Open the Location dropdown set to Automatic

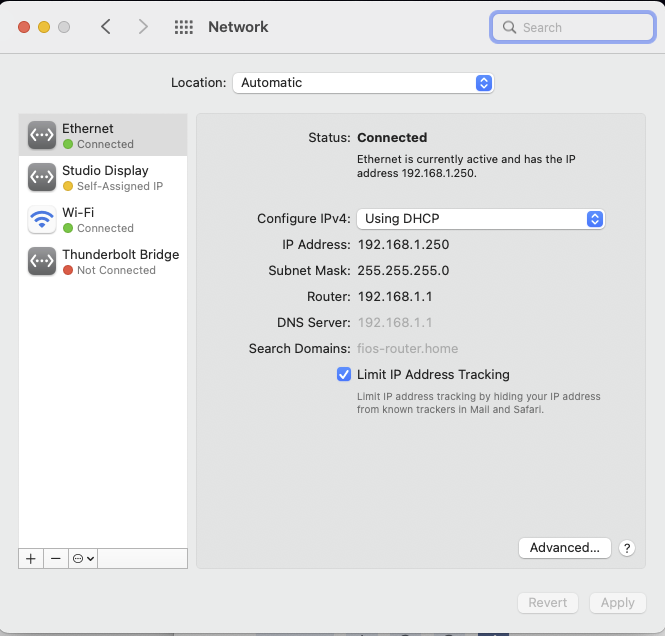click(x=363, y=83)
